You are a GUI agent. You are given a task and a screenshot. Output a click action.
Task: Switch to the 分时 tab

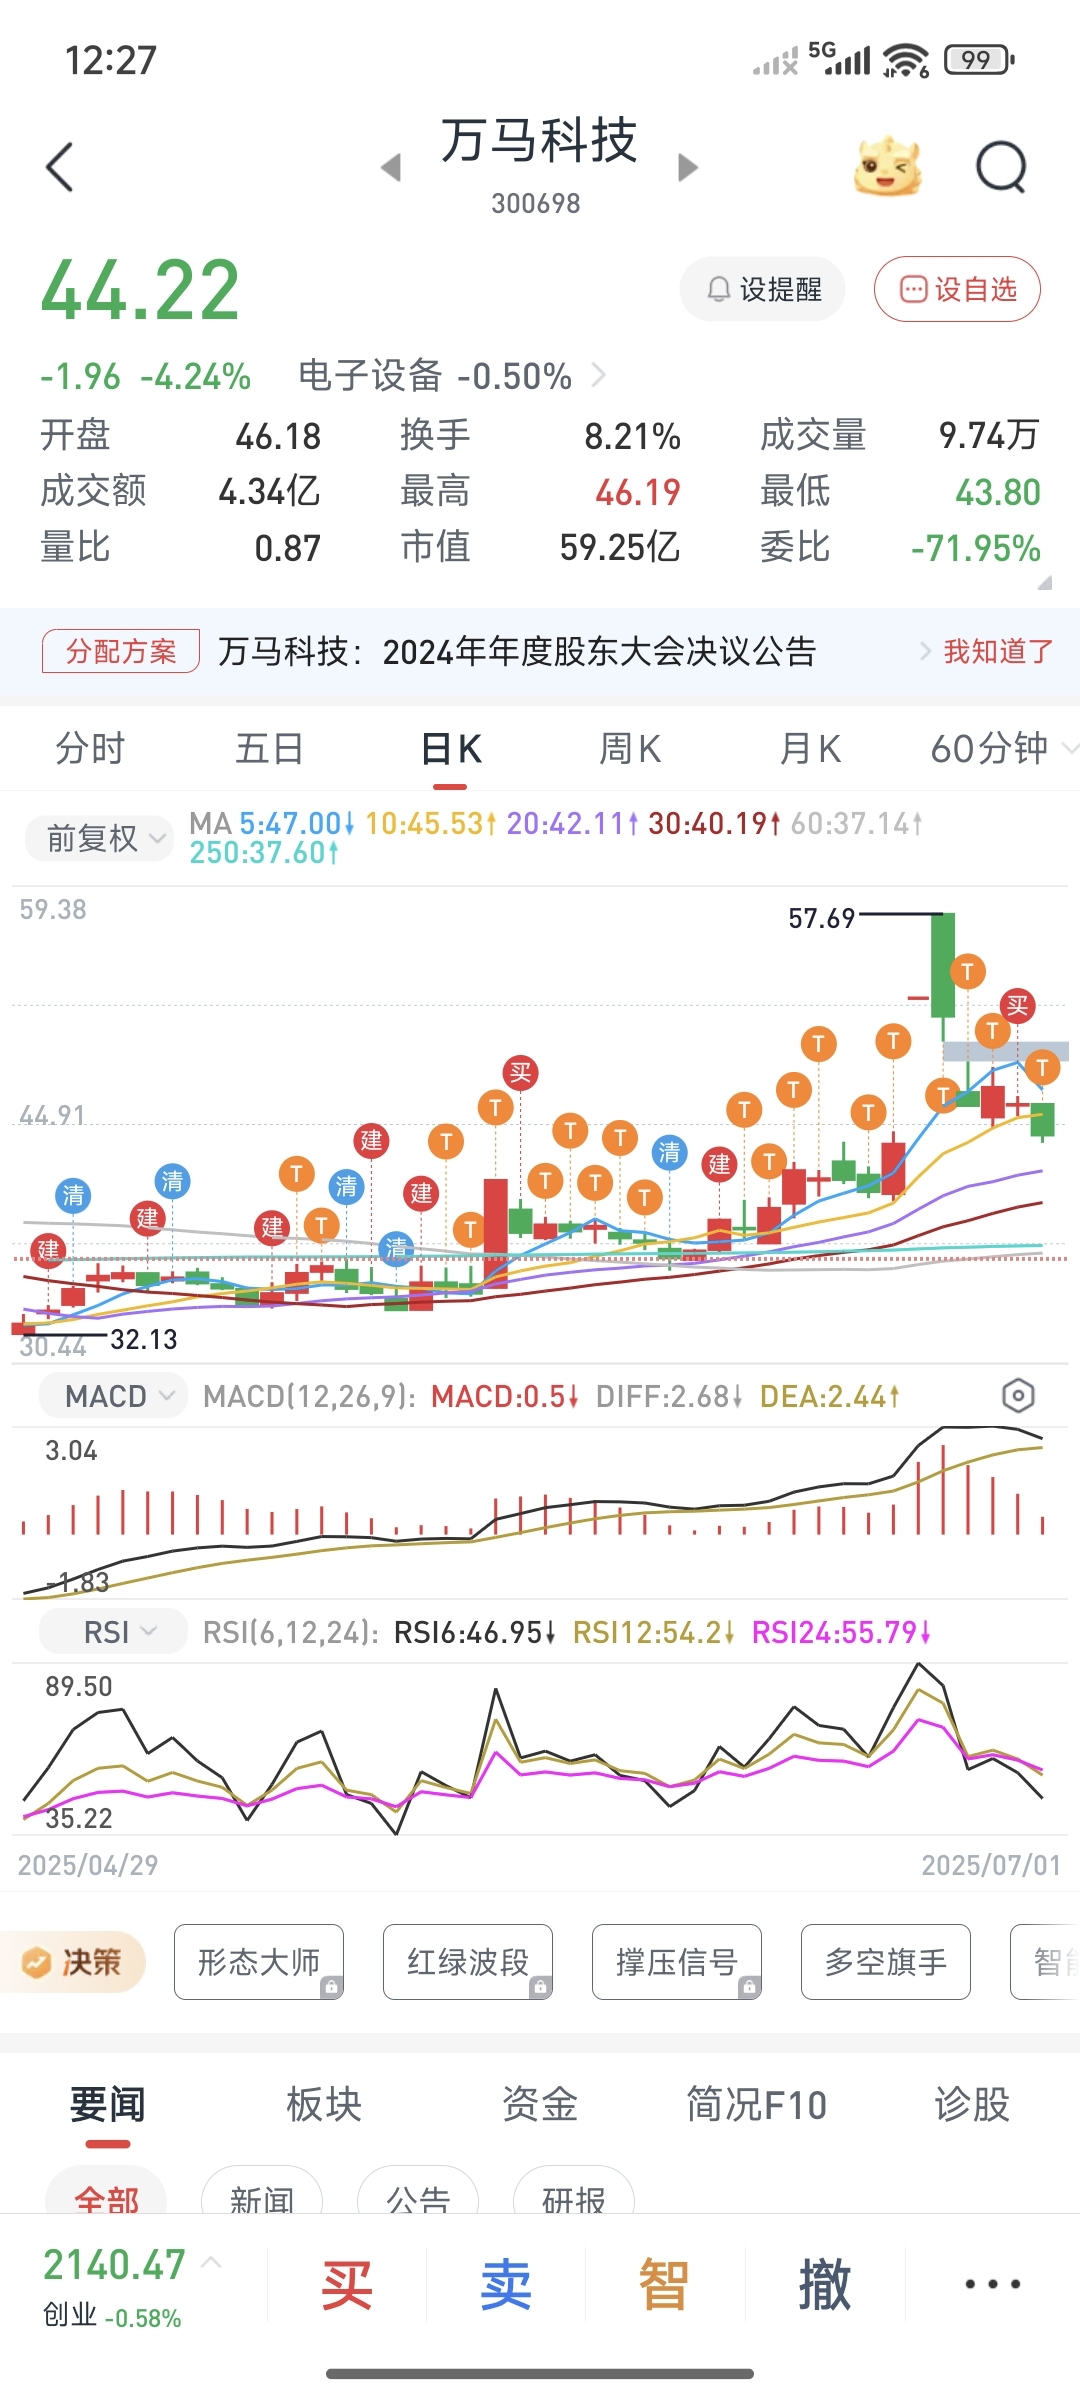pos(90,748)
